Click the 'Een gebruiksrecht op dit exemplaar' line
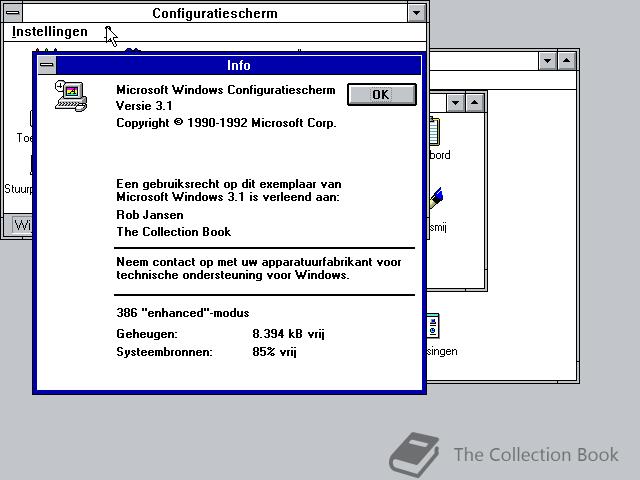640x480 pixels. pos(229,184)
